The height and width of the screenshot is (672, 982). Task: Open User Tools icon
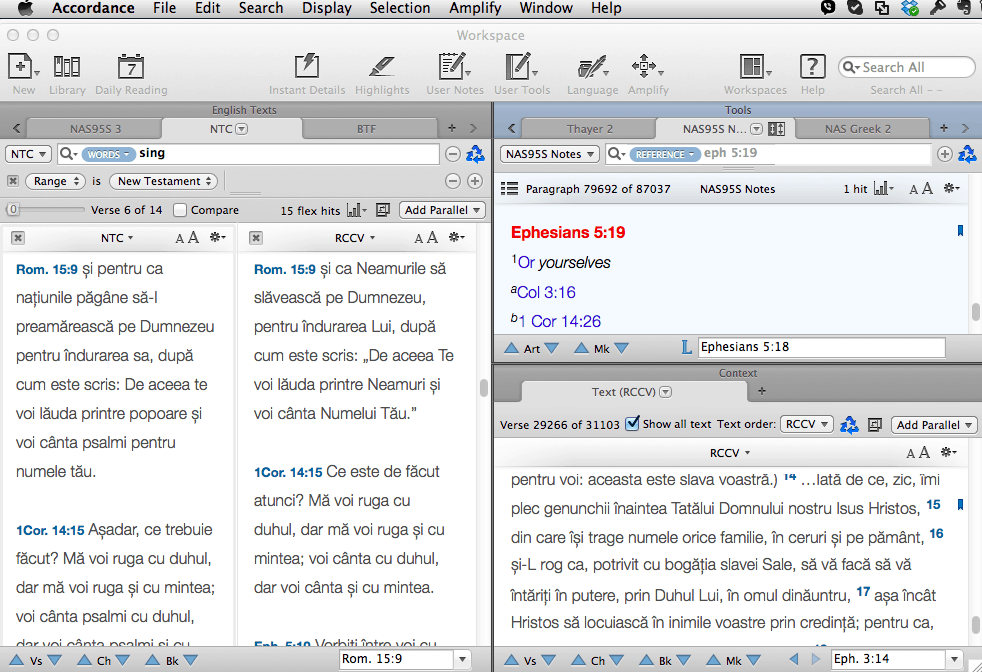pyautogui.click(x=519, y=66)
